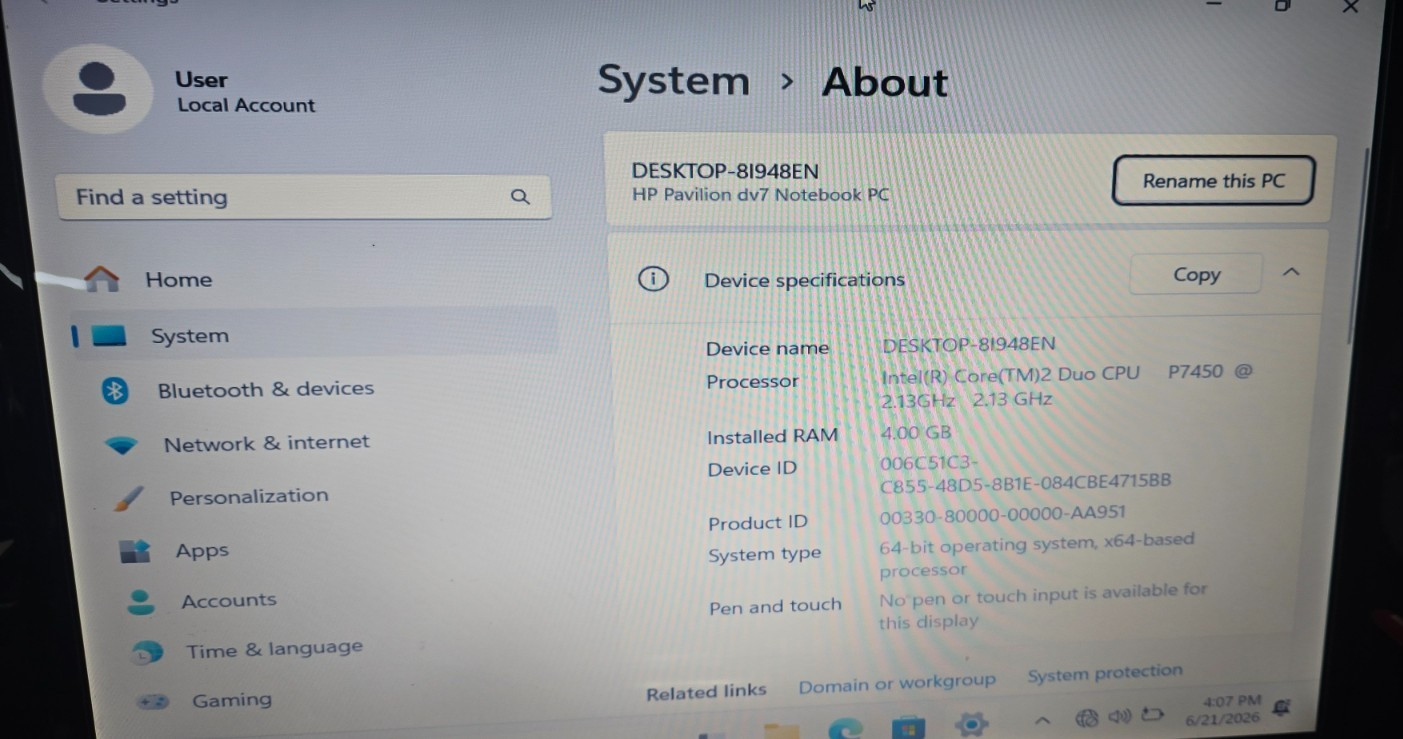Open the Home settings page
1403x739 pixels.
pos(178,280)
